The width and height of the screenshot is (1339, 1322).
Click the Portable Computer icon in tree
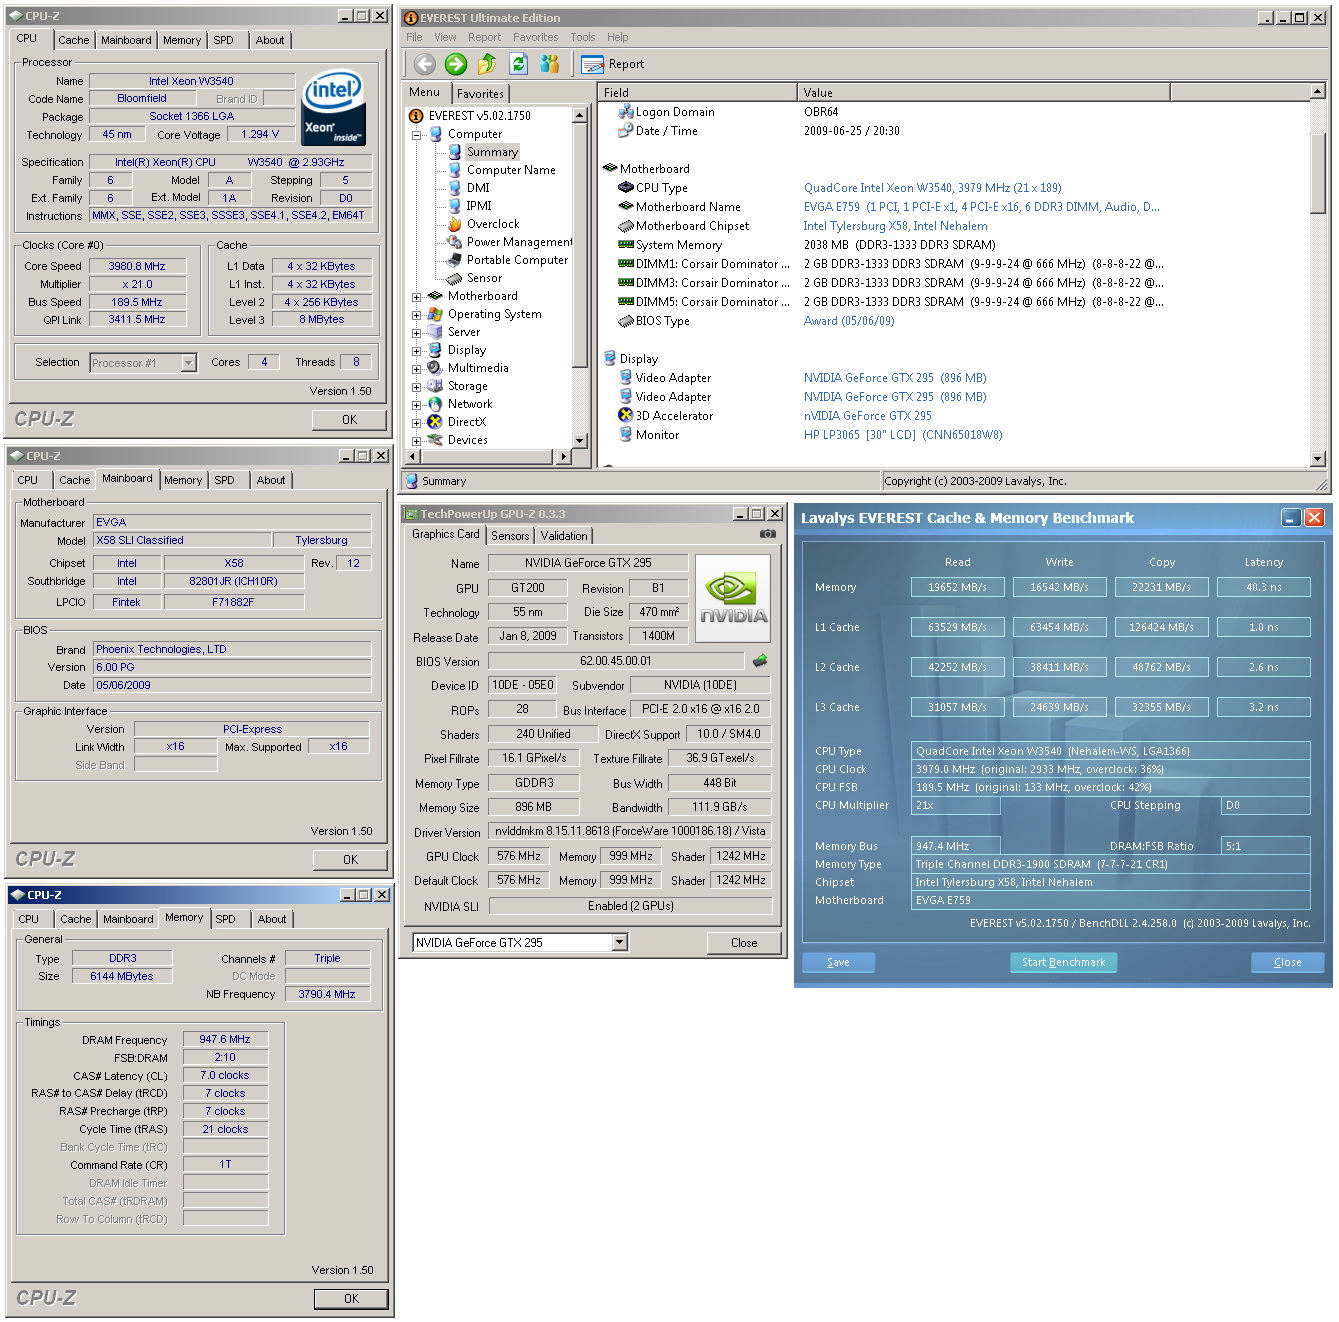coord(455,260)
